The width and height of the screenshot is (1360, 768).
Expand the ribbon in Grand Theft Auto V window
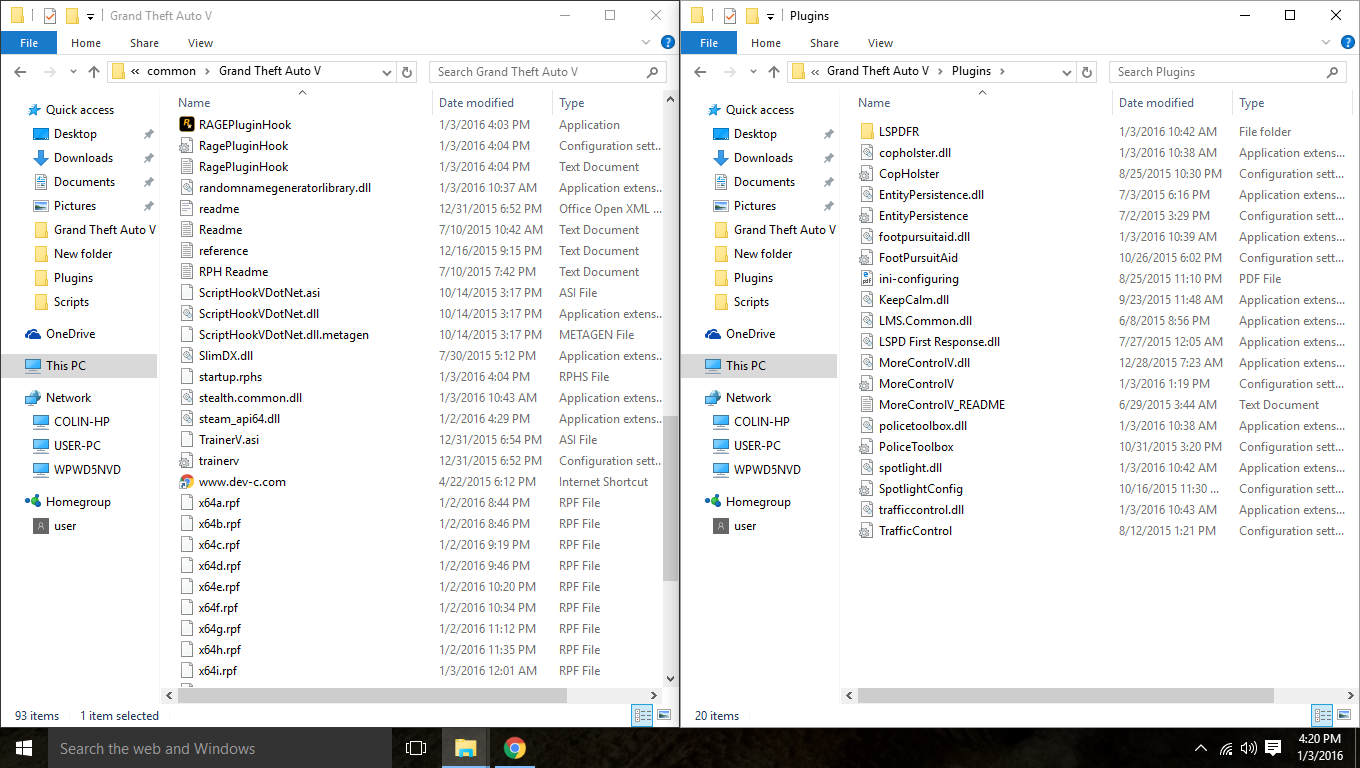tap(646, 43)
